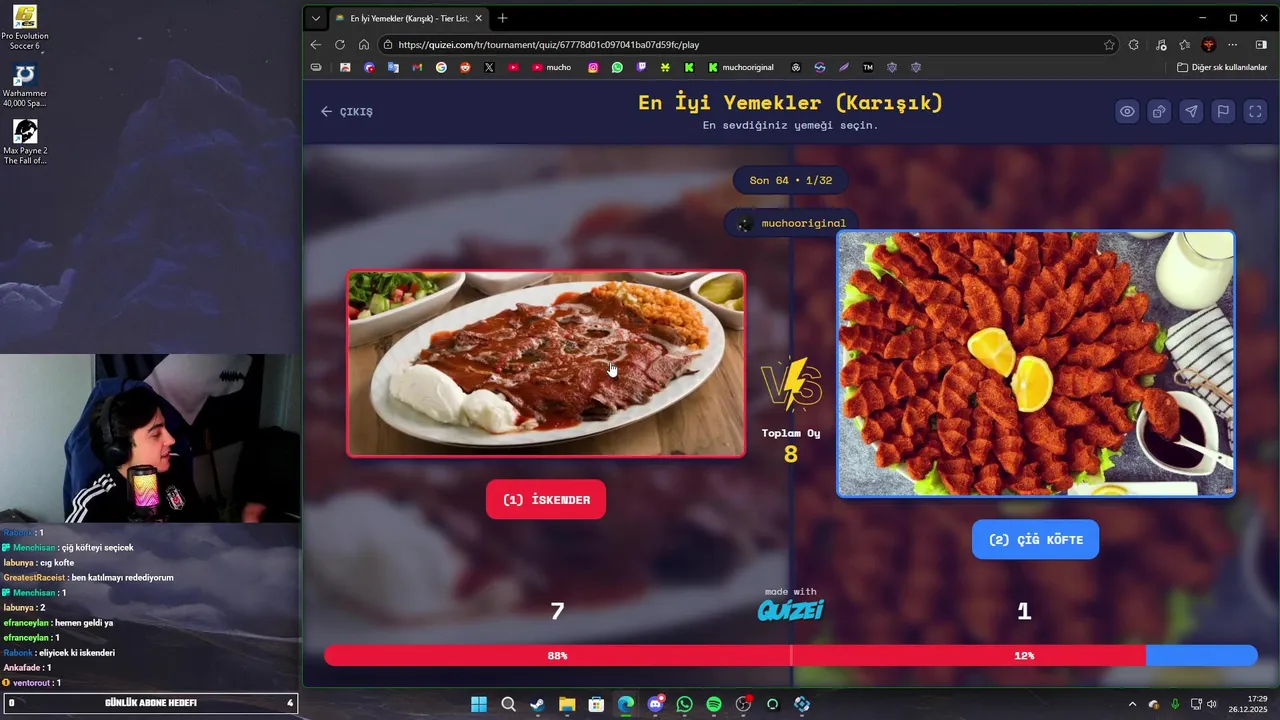Open the Twitch bookmark
1280x720 pixels.
coord(641,68)
